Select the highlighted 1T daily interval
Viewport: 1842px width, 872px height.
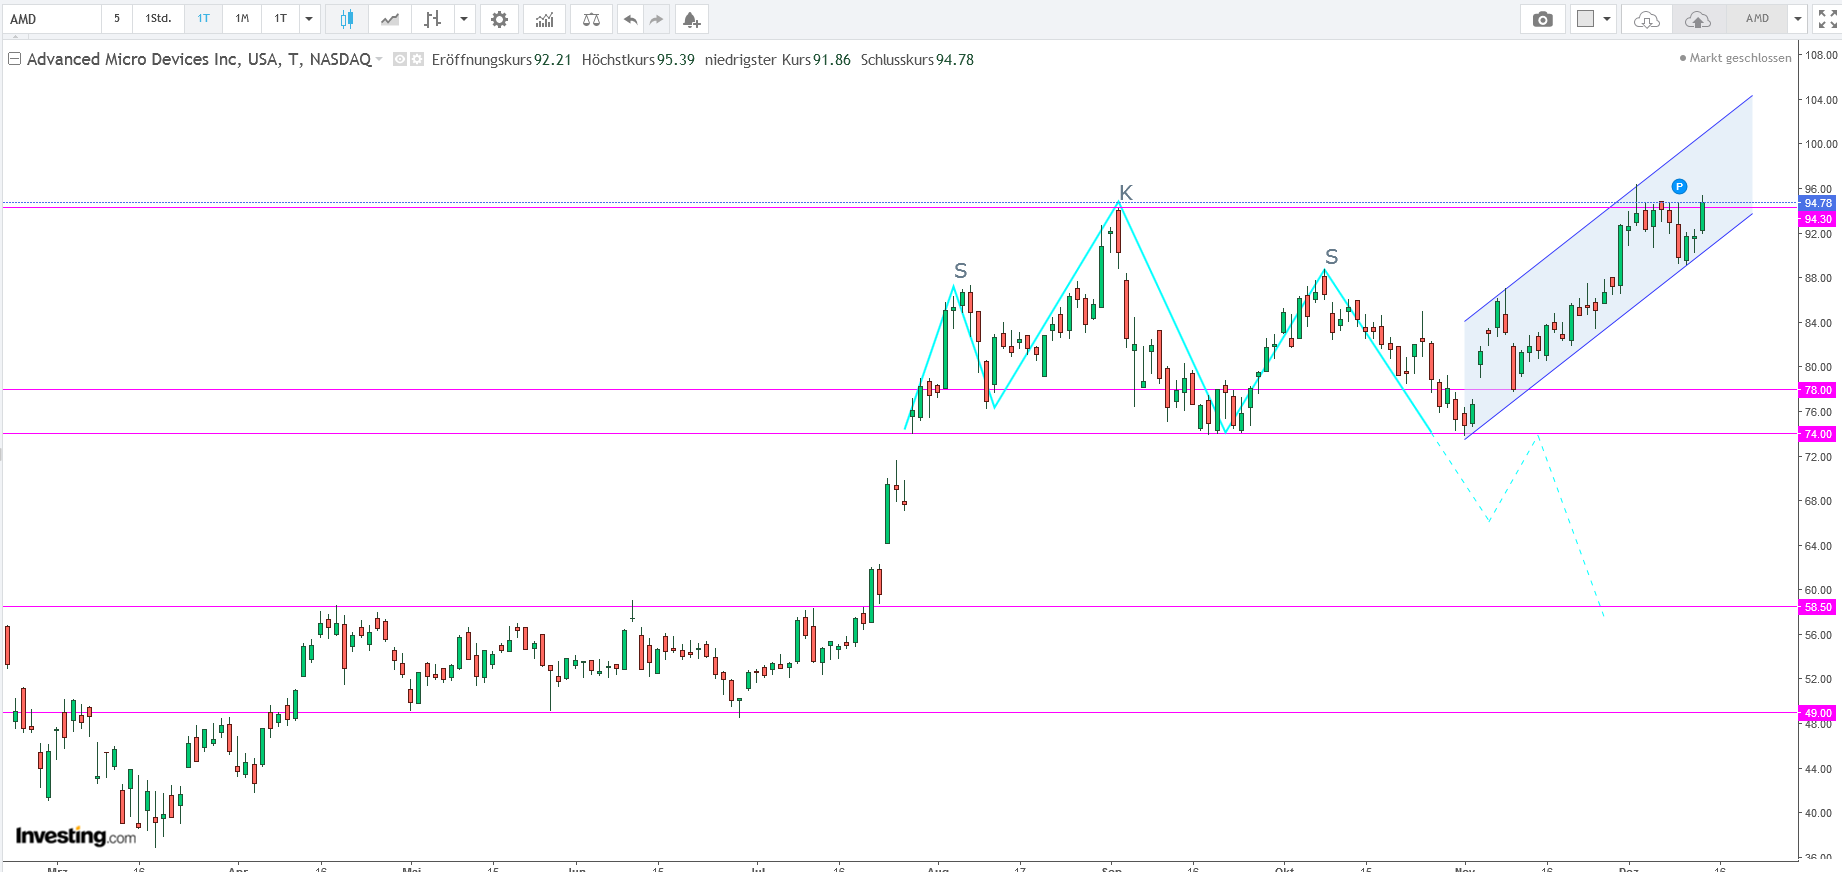[x=204, y=19]
